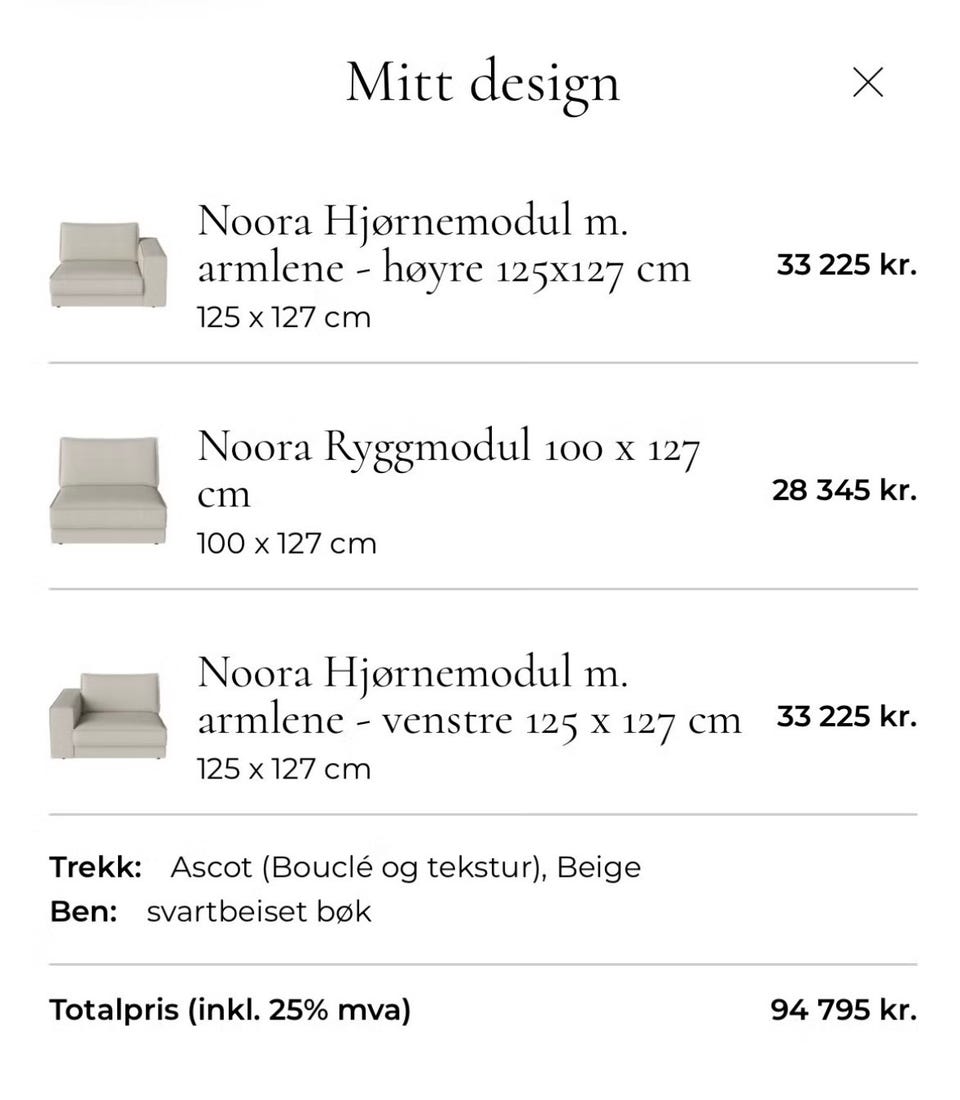
Task: Click the 28 345 kr. price
Action: 844,490
